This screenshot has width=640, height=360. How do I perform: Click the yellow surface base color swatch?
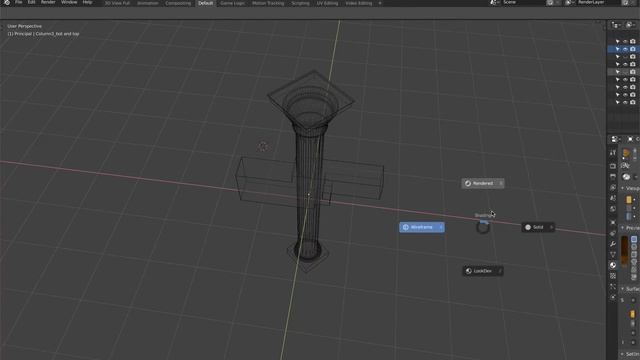[633, 314]
